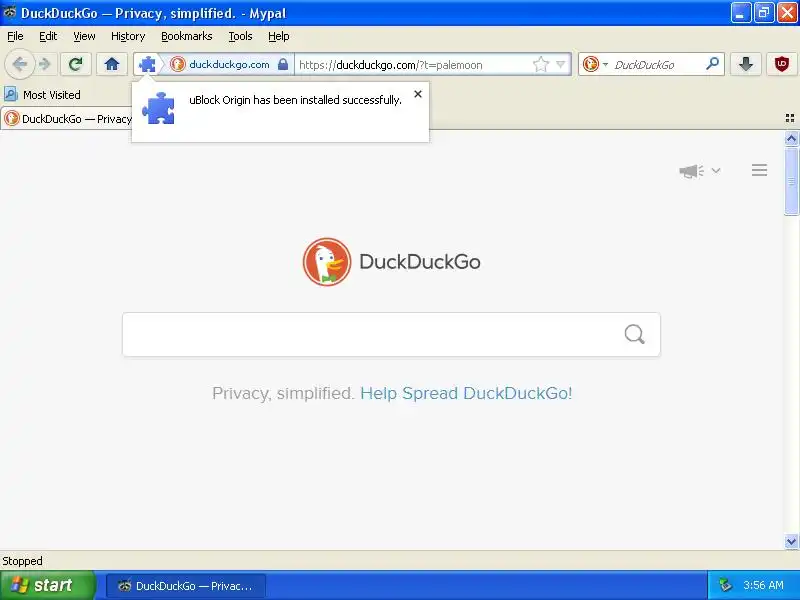This screenshot has height=600, width=800.
Task: Open the View menu
Action: pyautogui.click(x=84, y=36)
